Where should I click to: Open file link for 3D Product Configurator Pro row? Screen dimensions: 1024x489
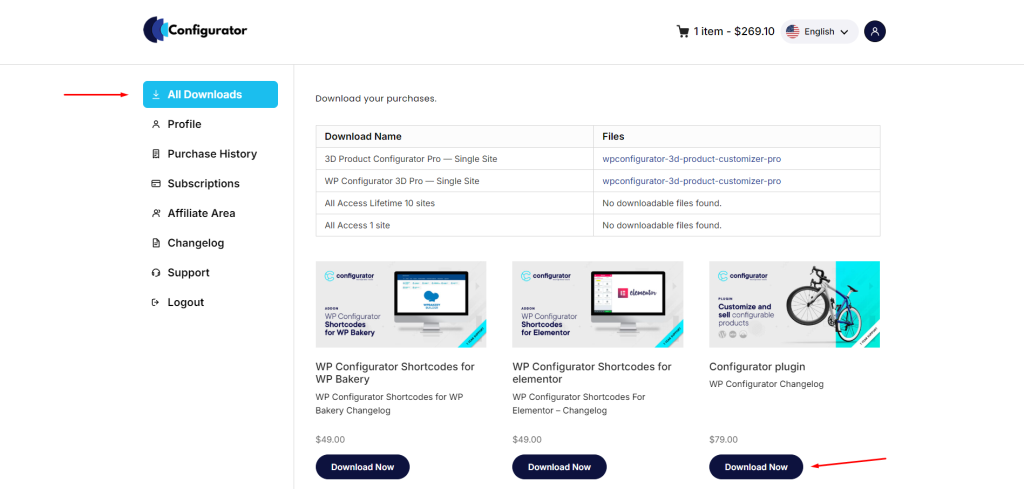coord(692,159)
